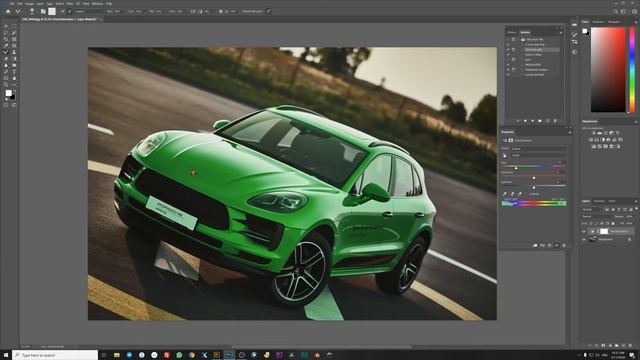Toggle layer filtering on or off
640x360 pixels.
[x=636, y=209]
